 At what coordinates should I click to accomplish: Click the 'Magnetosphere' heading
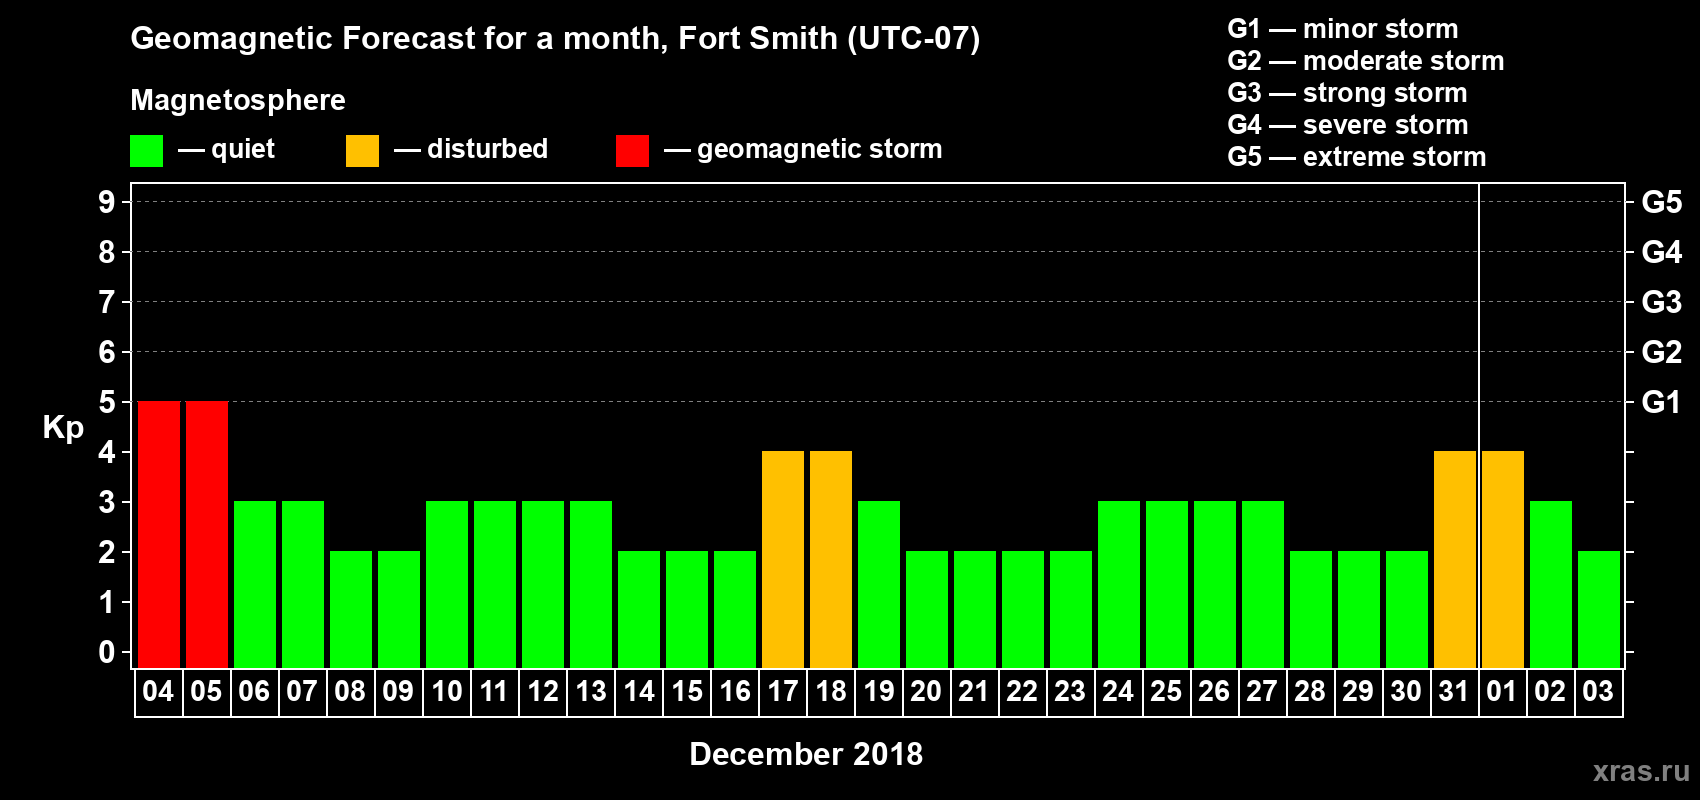click(238, 100)
